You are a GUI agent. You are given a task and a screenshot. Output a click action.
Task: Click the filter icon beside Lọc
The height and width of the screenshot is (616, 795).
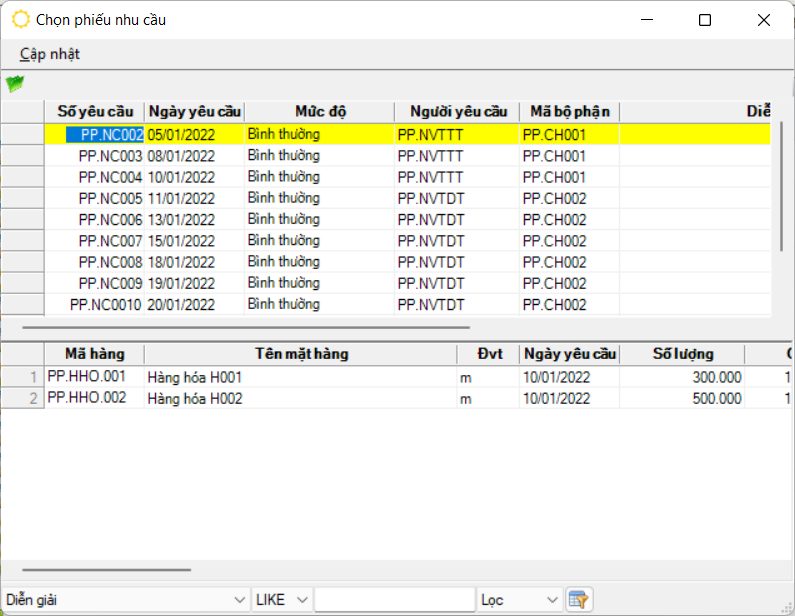pyautogui.click(x=578, y=599)
